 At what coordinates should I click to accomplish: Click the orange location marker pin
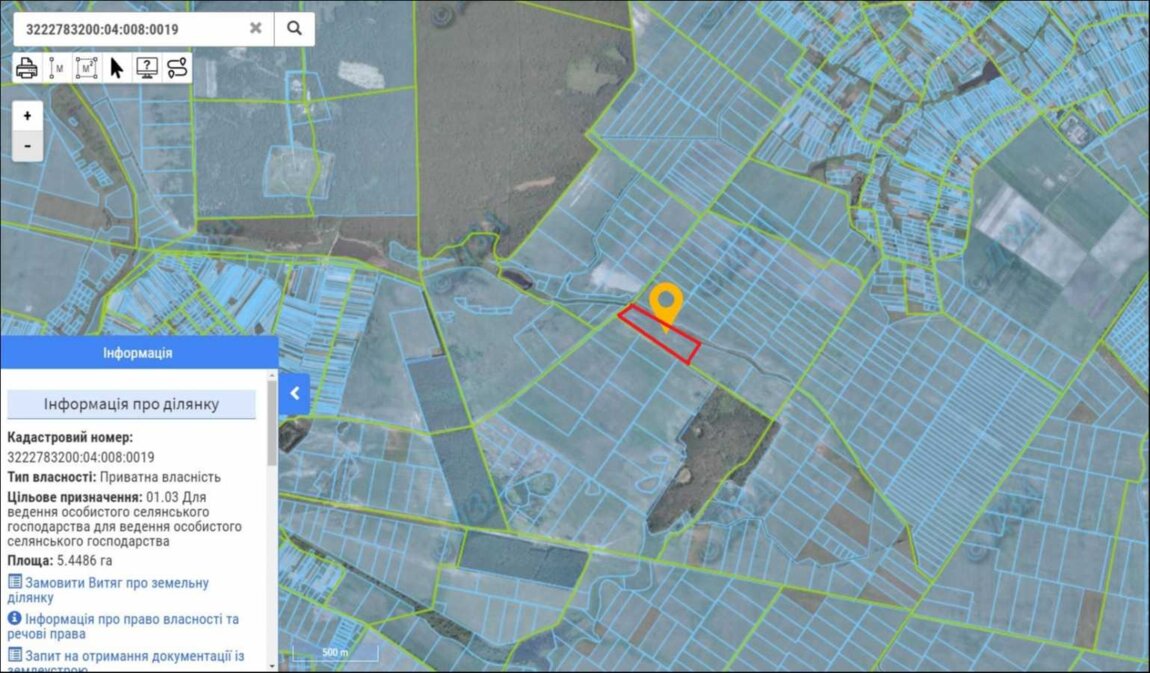tap(665, 301)
